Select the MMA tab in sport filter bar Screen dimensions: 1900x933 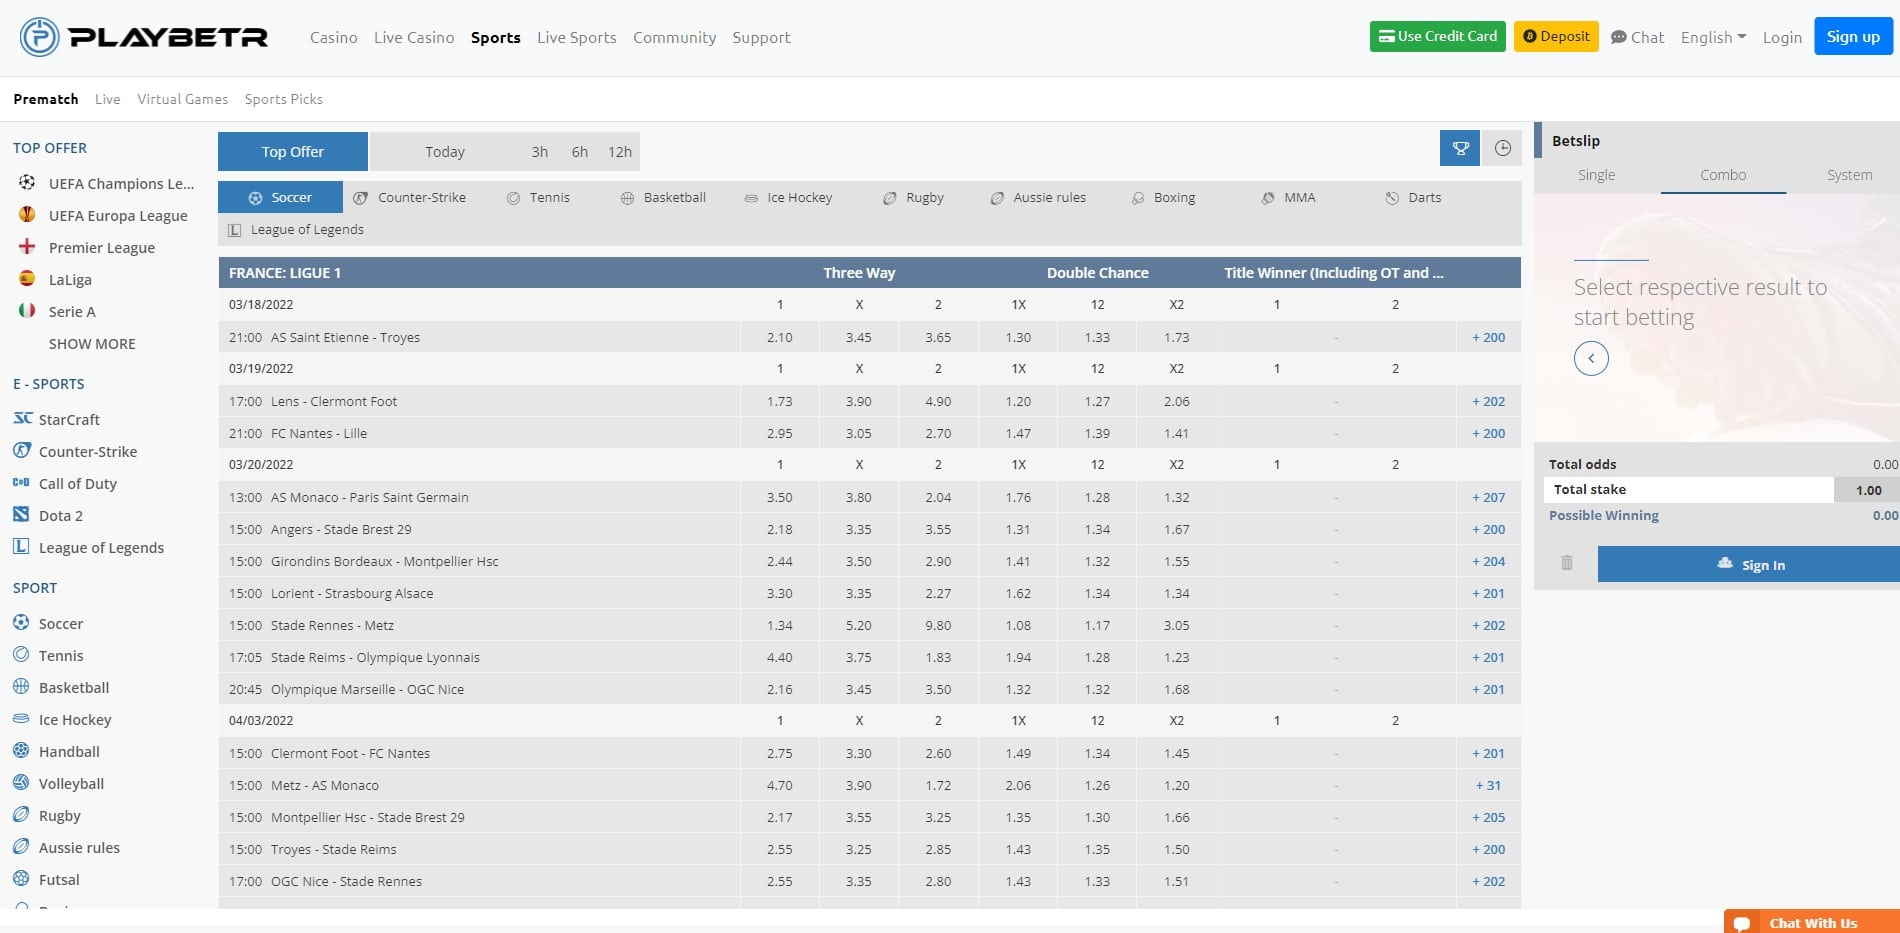coord(1289,197)
